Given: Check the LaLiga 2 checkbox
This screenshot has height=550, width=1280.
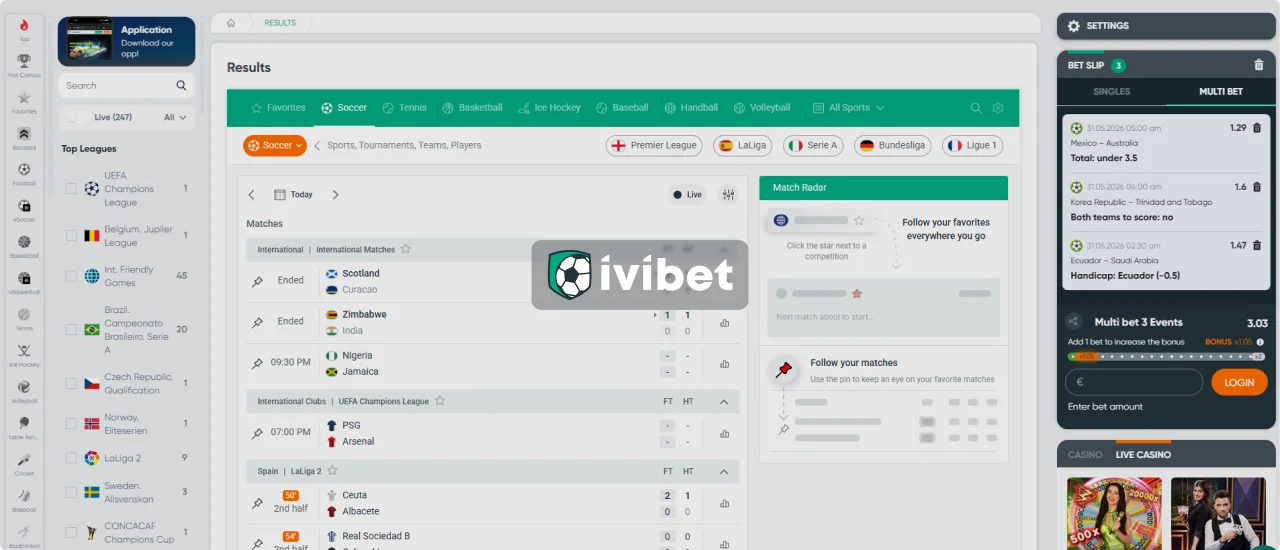Looking at the screenshot, I should click(71, 458).
